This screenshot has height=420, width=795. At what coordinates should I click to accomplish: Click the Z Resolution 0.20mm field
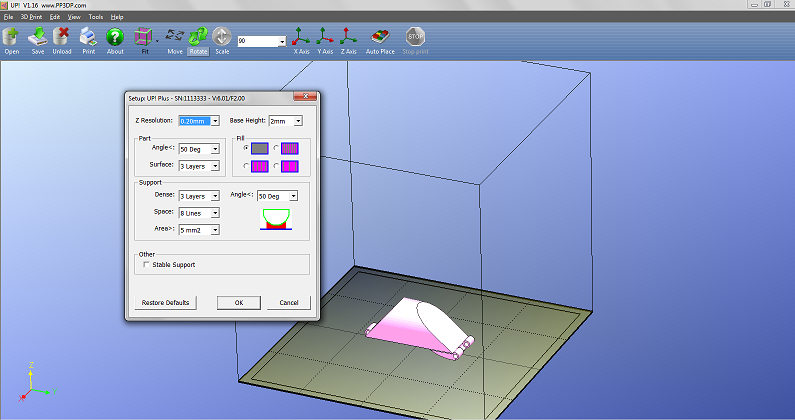[x=195, y=121]
